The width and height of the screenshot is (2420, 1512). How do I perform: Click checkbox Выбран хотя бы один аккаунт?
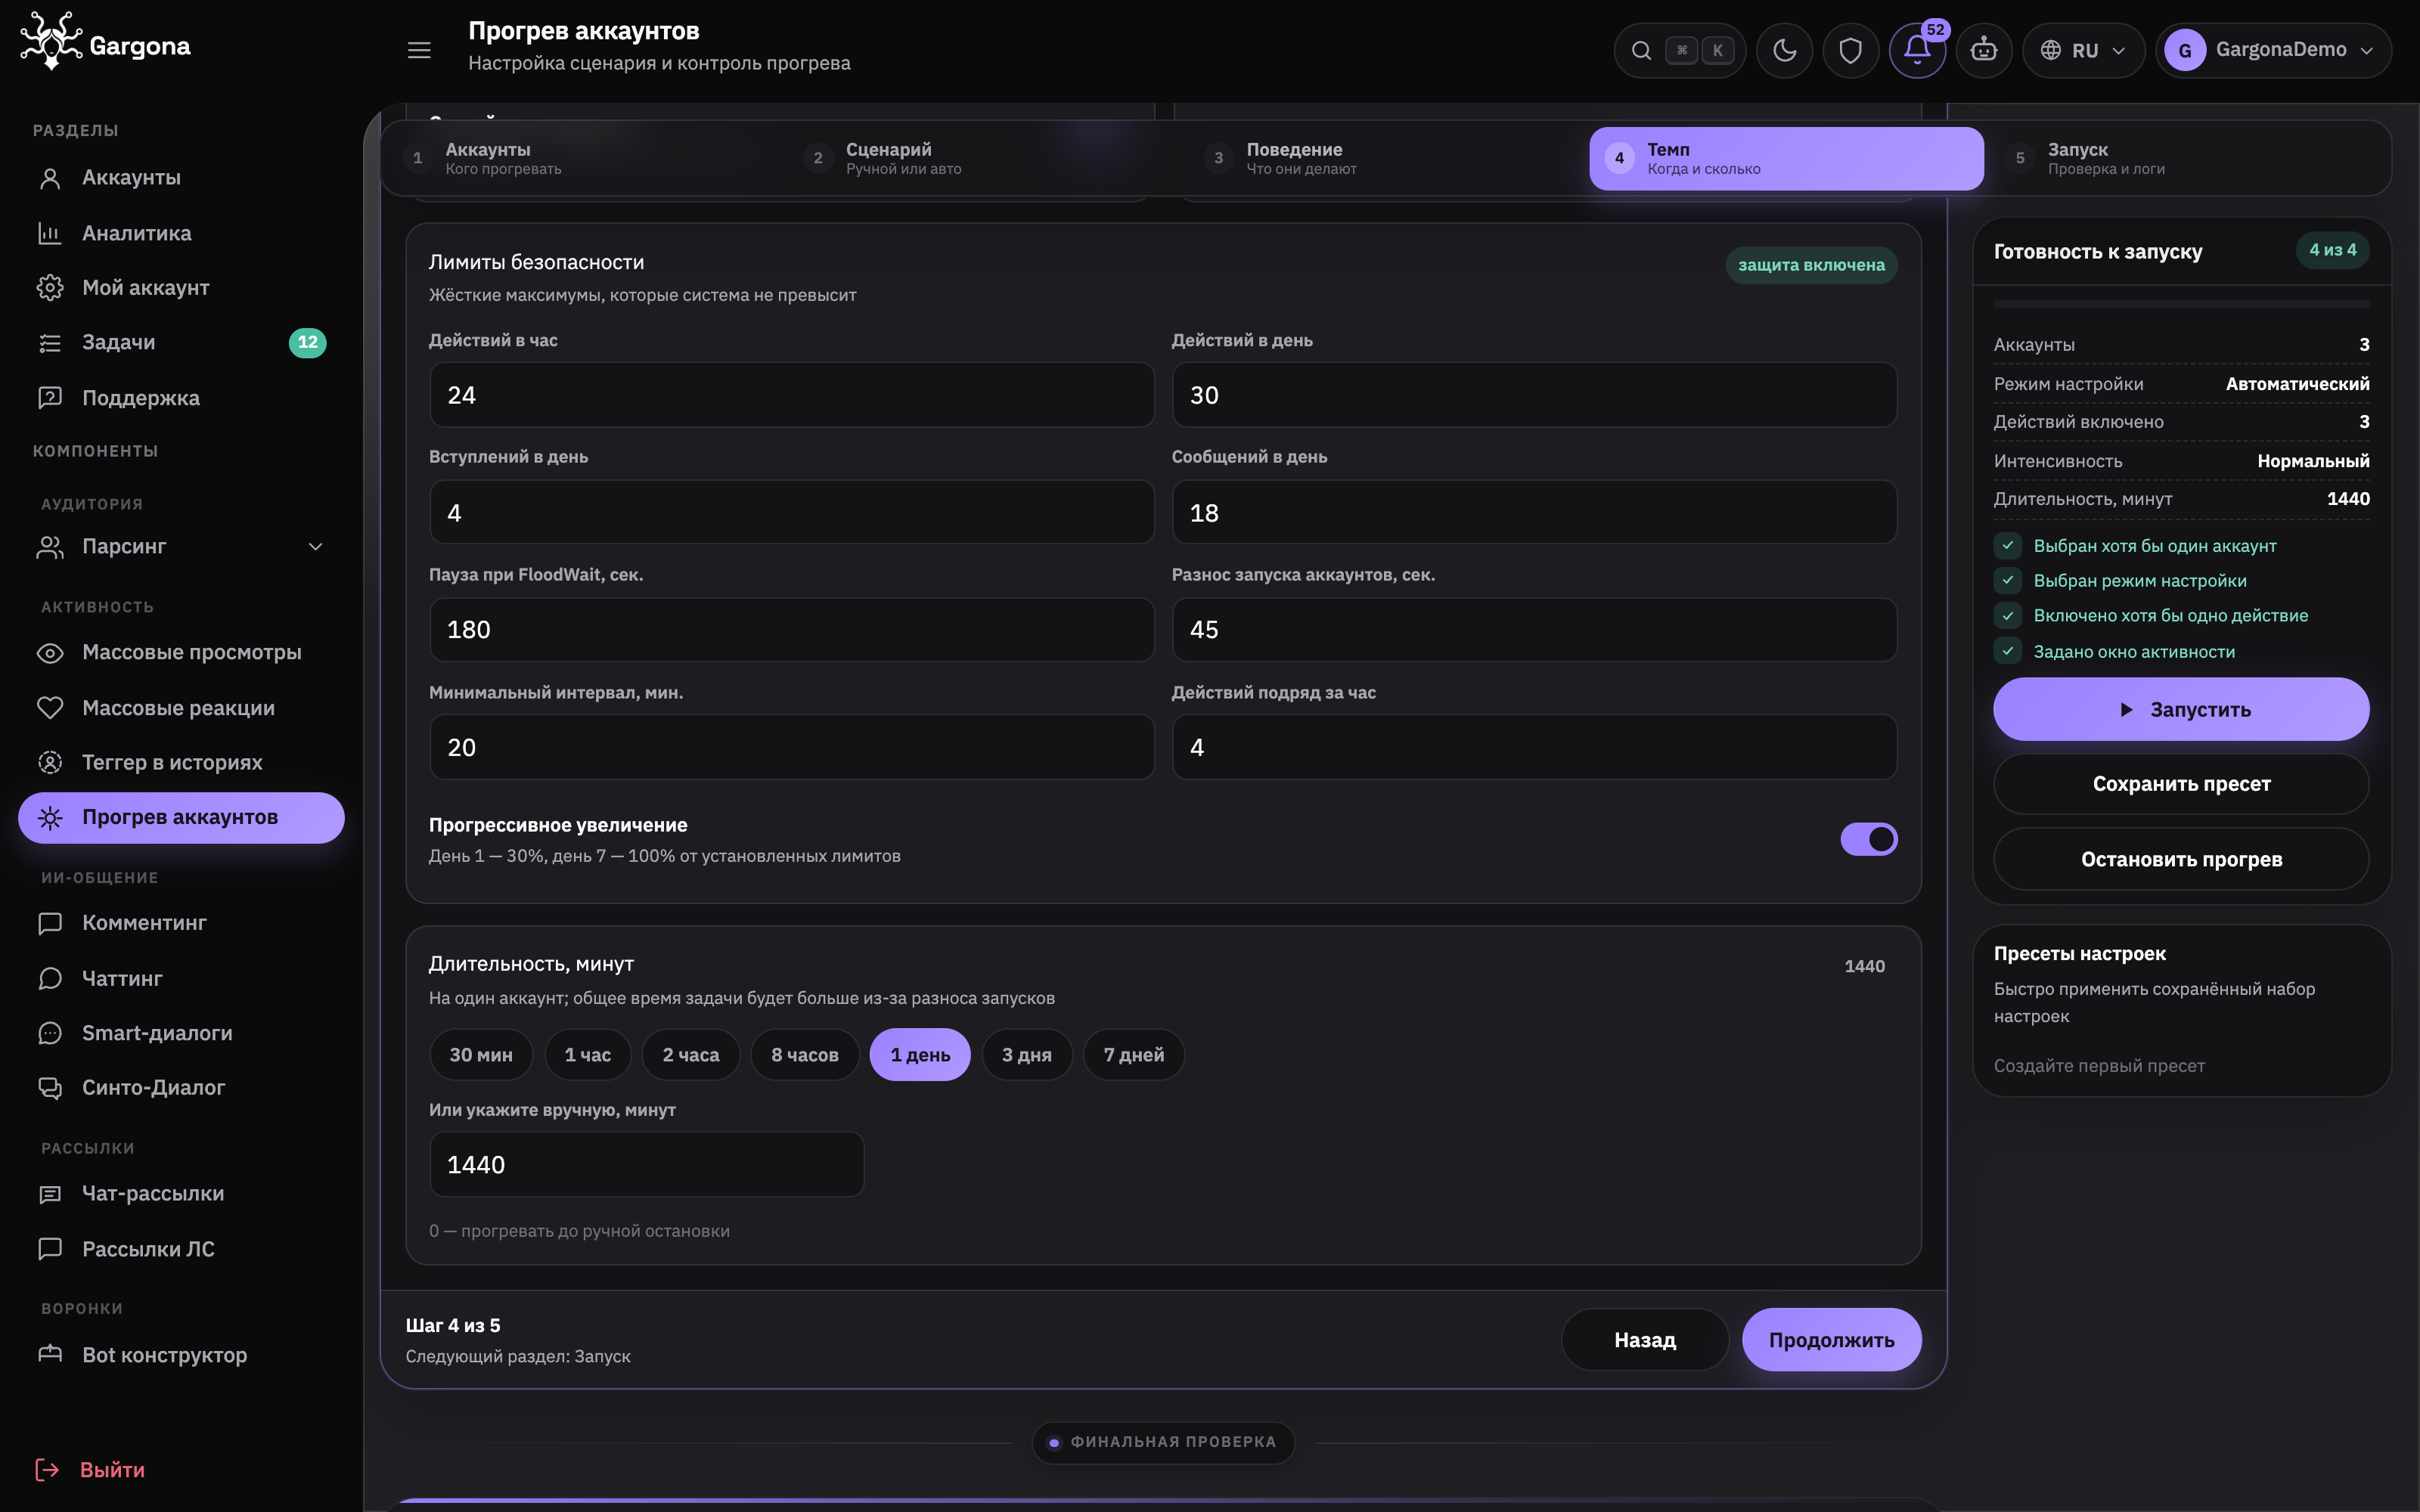(2007, 546)
